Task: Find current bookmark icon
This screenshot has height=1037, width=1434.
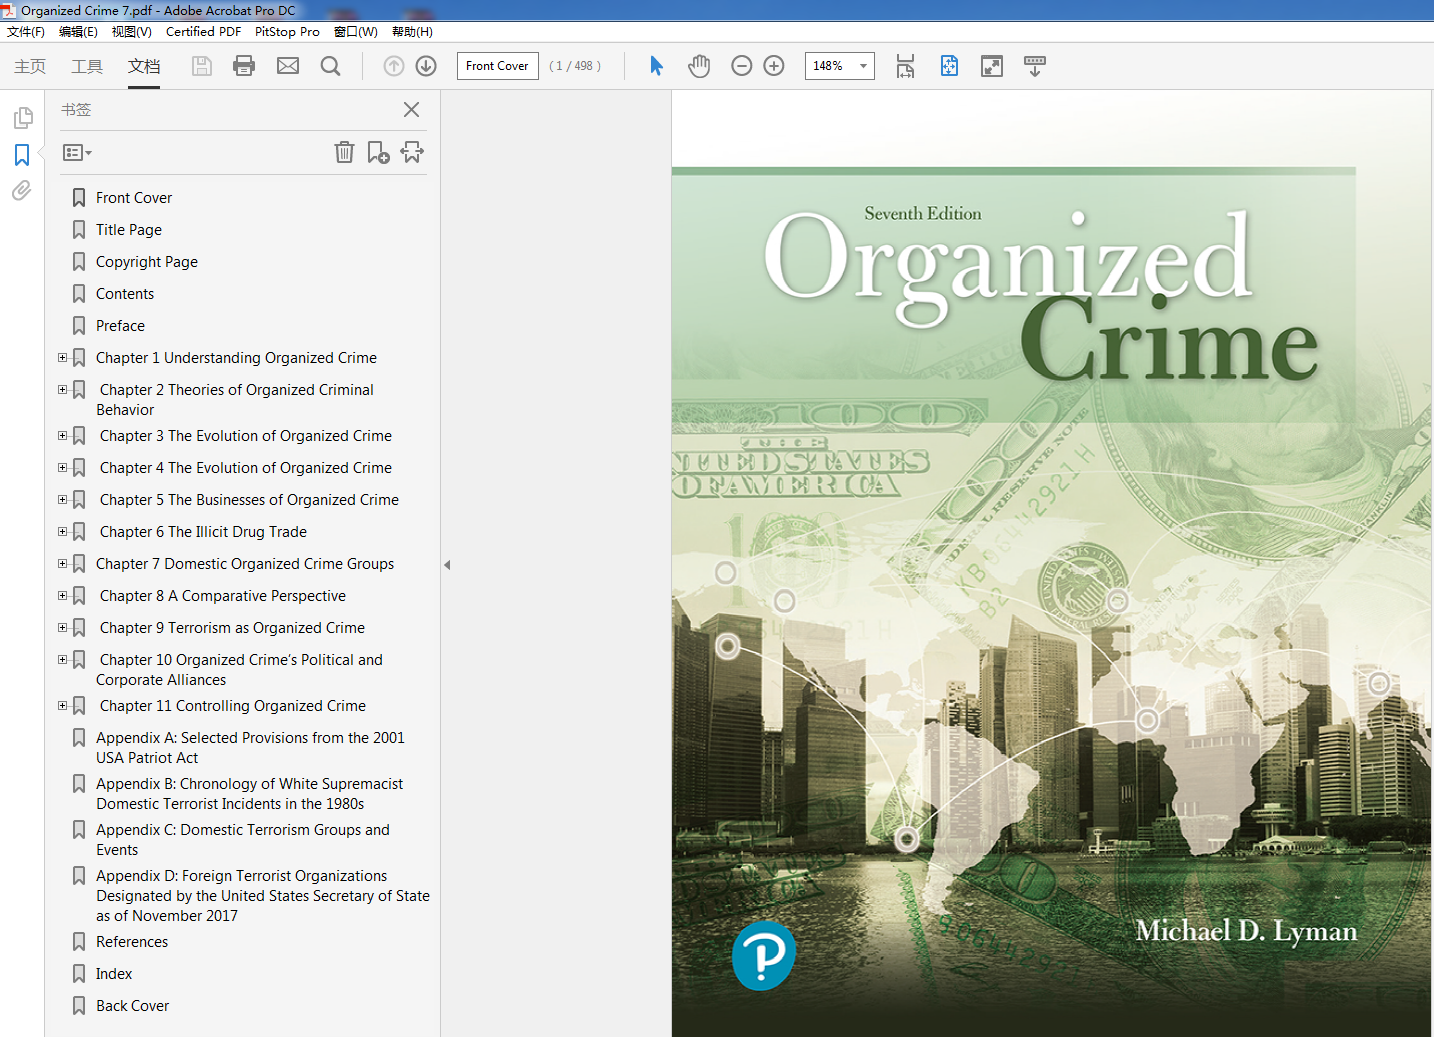Action: [x=412, y=152]
